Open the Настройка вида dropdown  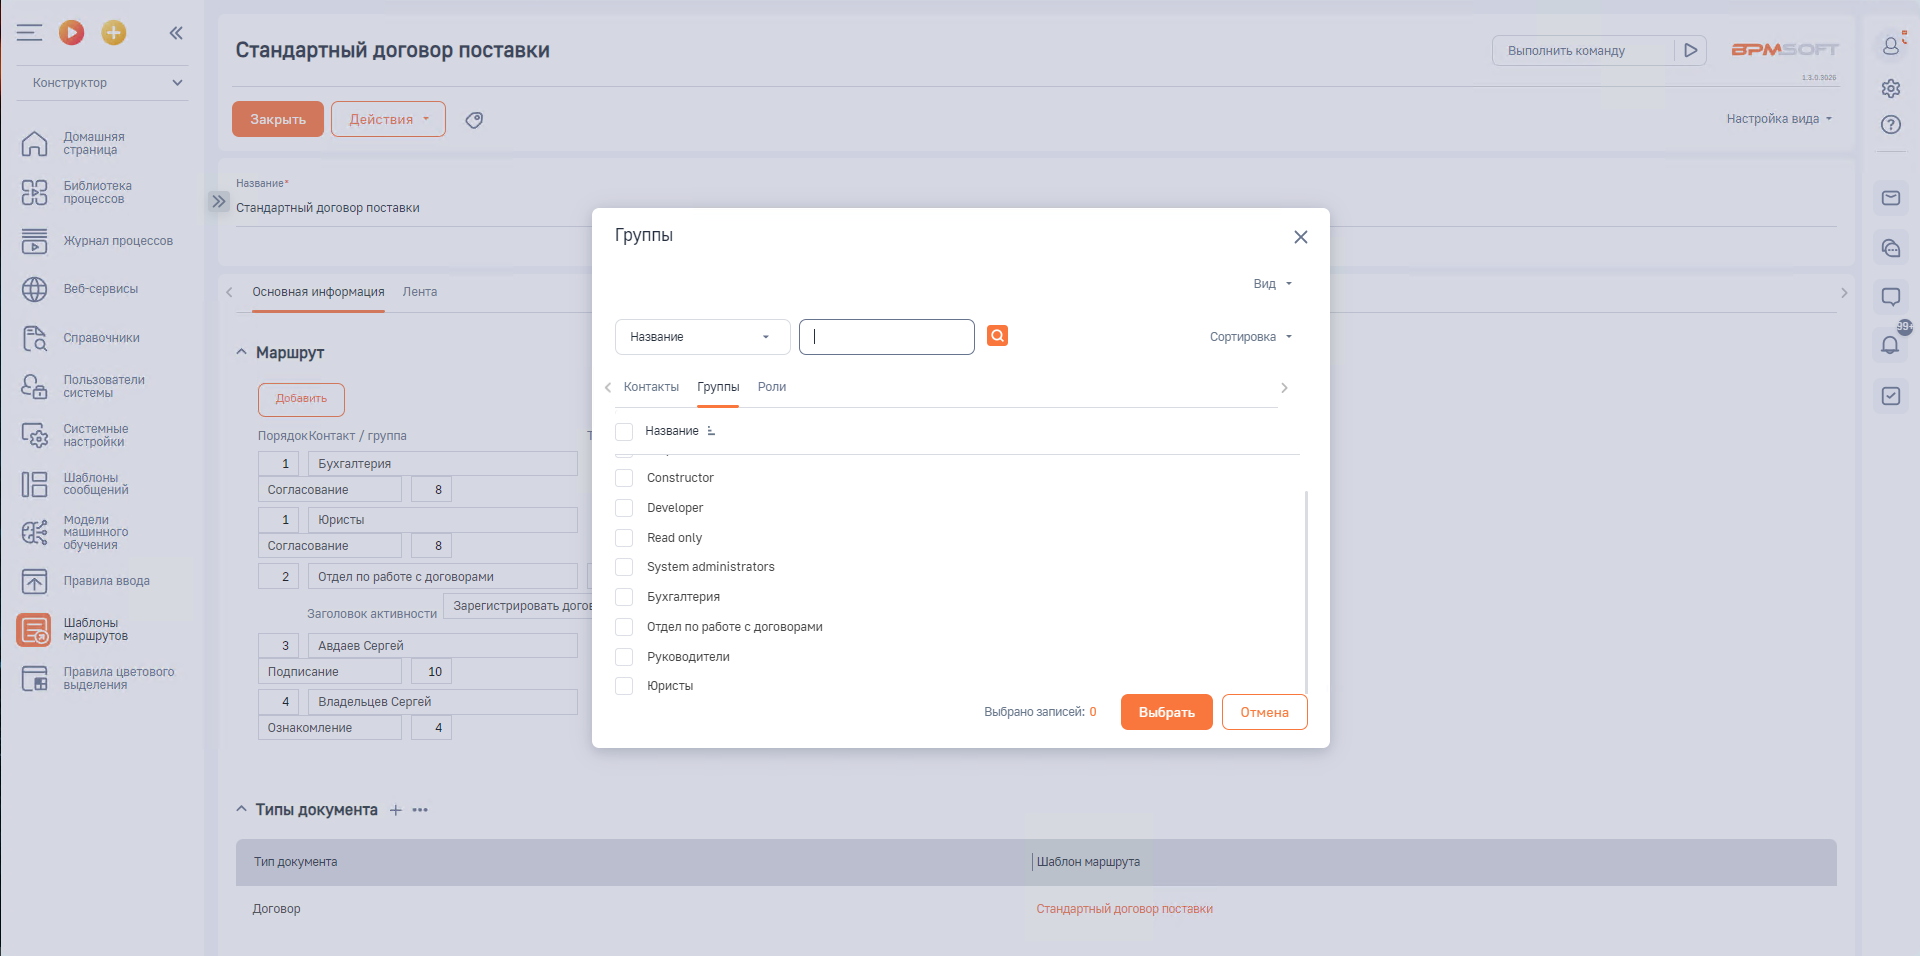click(x=1779, y=119)
